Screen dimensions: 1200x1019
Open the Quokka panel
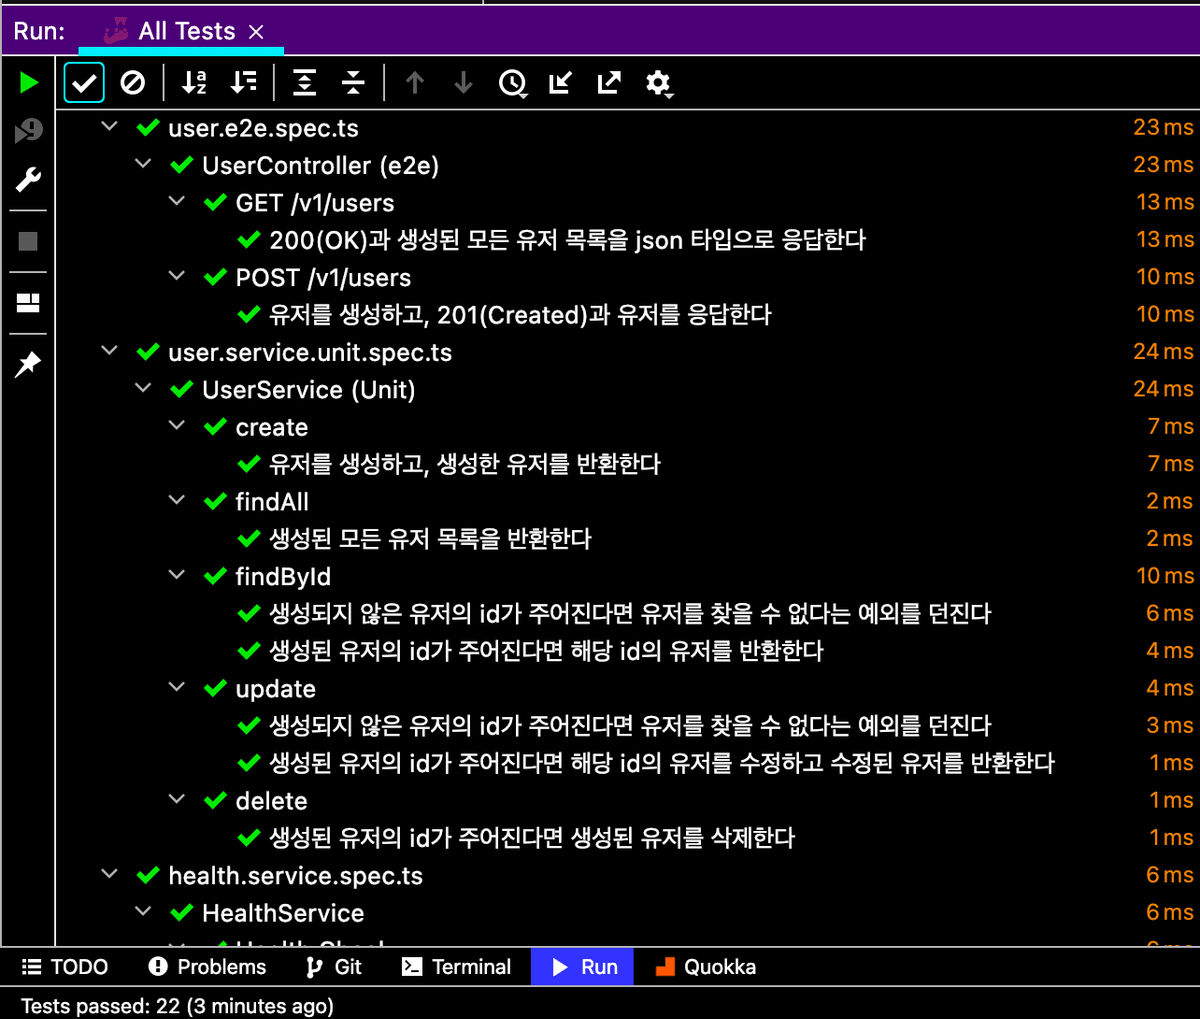[705, 967]
